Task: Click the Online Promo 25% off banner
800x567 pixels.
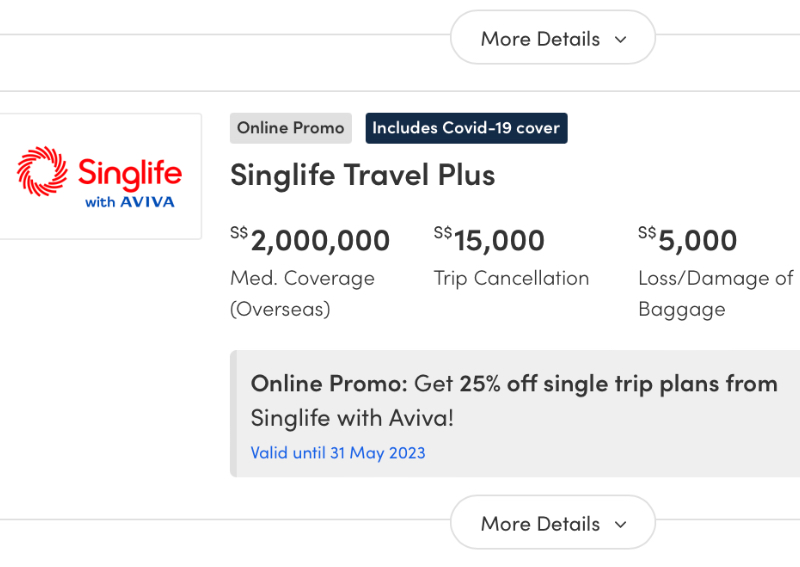Action: pos(515,414)
